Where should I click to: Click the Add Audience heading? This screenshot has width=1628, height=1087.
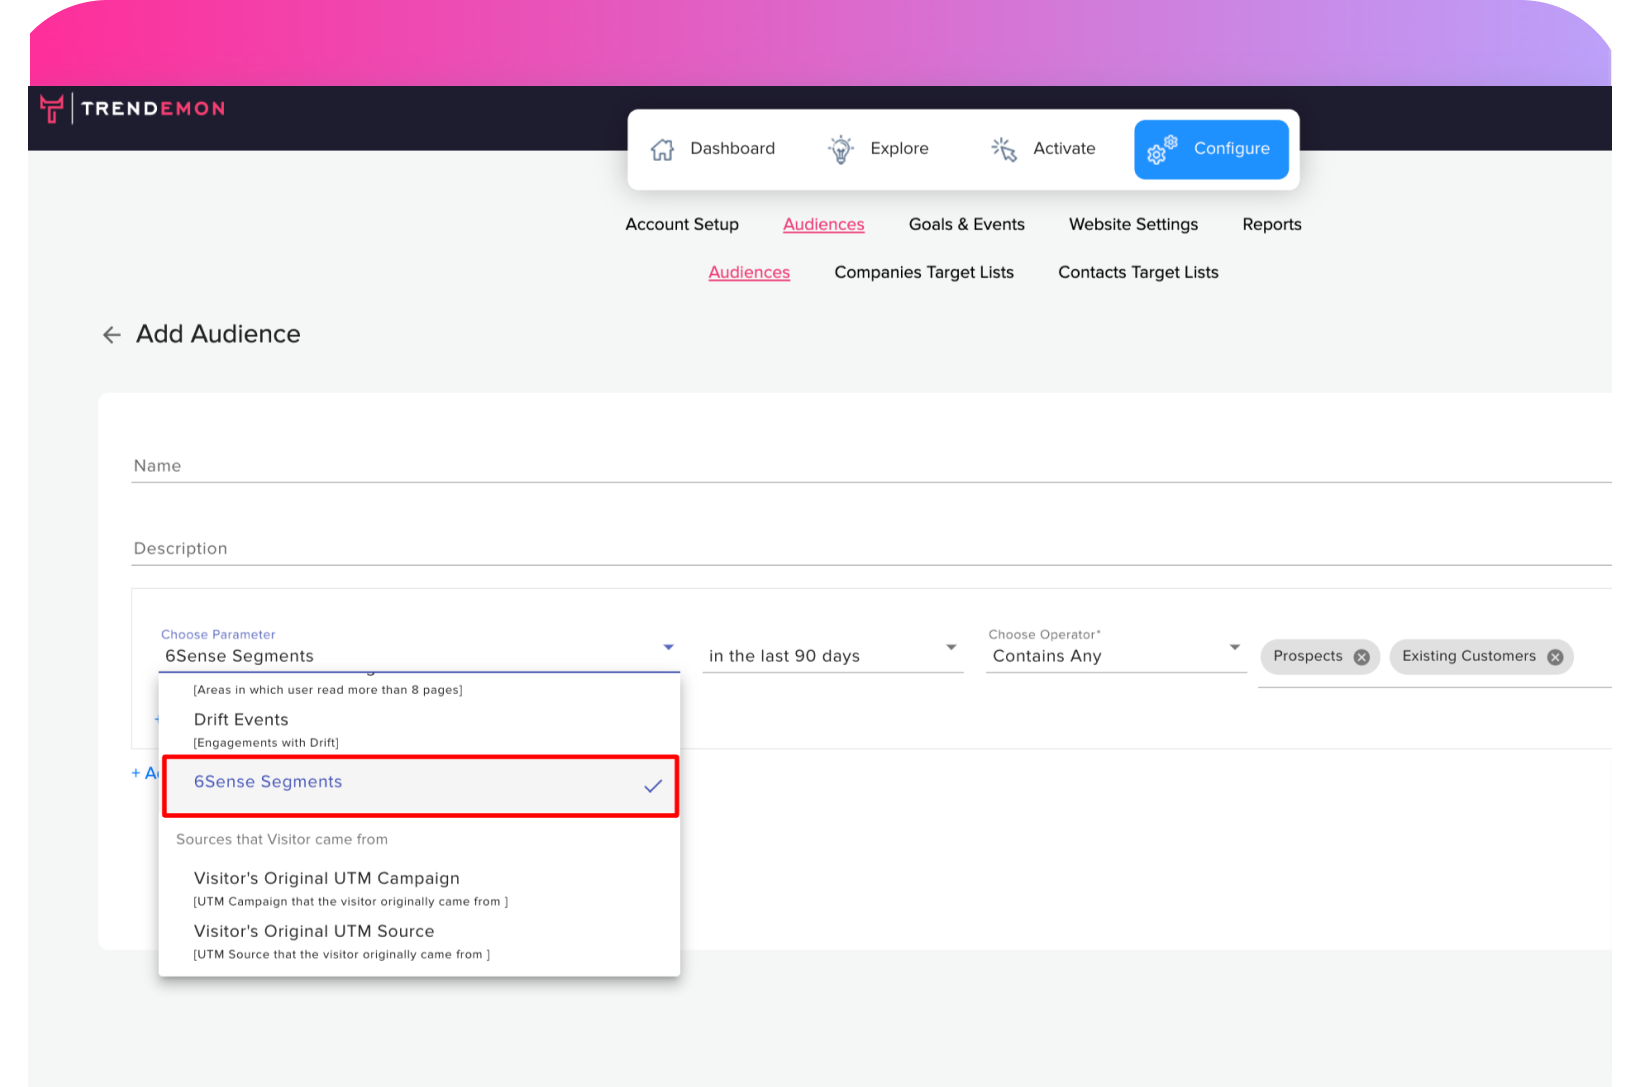click(x=218, y=334)
